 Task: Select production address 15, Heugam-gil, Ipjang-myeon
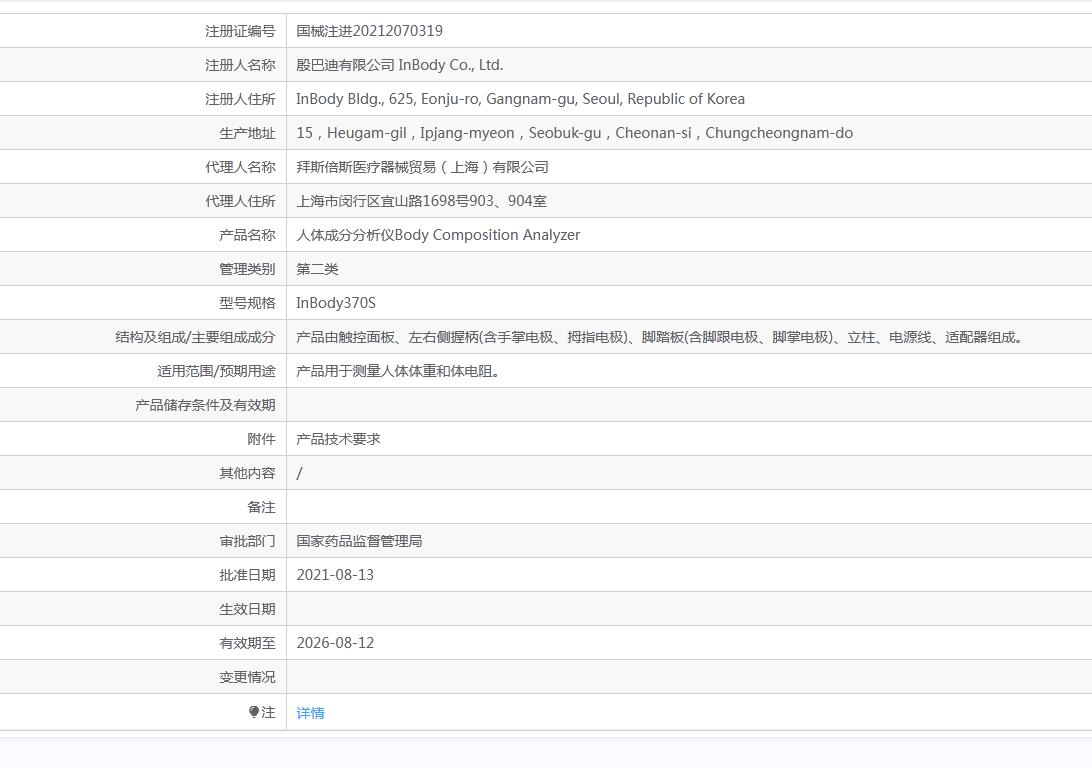(x=575, y=133)
